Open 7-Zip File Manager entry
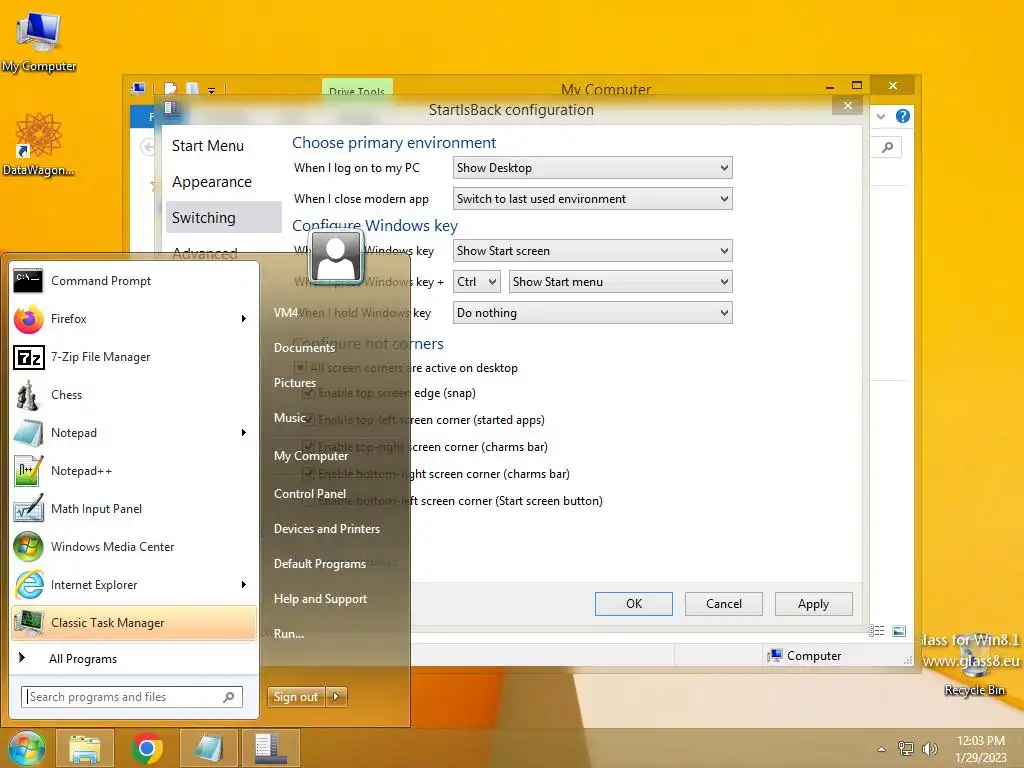 point(134,357)
